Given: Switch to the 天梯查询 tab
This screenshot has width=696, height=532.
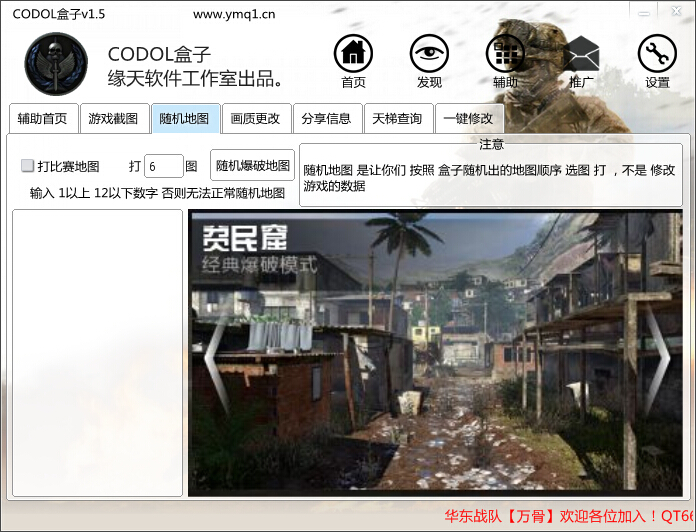Looking at the screenshot, I should tap(398, 119).
